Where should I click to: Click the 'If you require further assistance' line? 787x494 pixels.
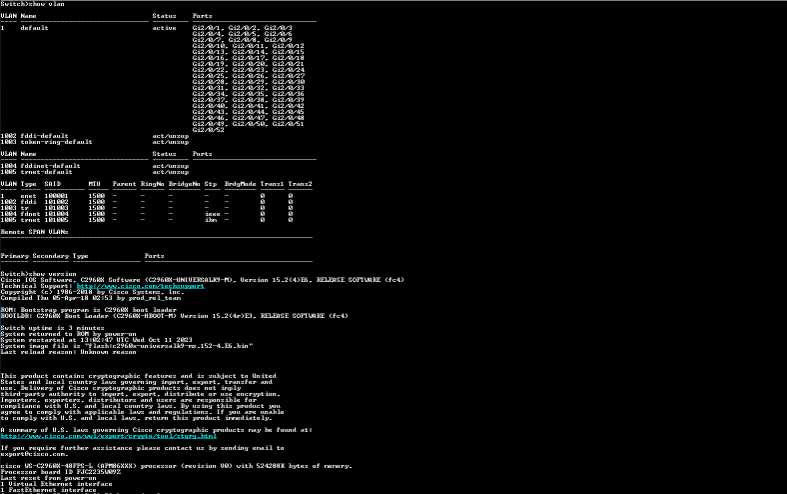142,448
